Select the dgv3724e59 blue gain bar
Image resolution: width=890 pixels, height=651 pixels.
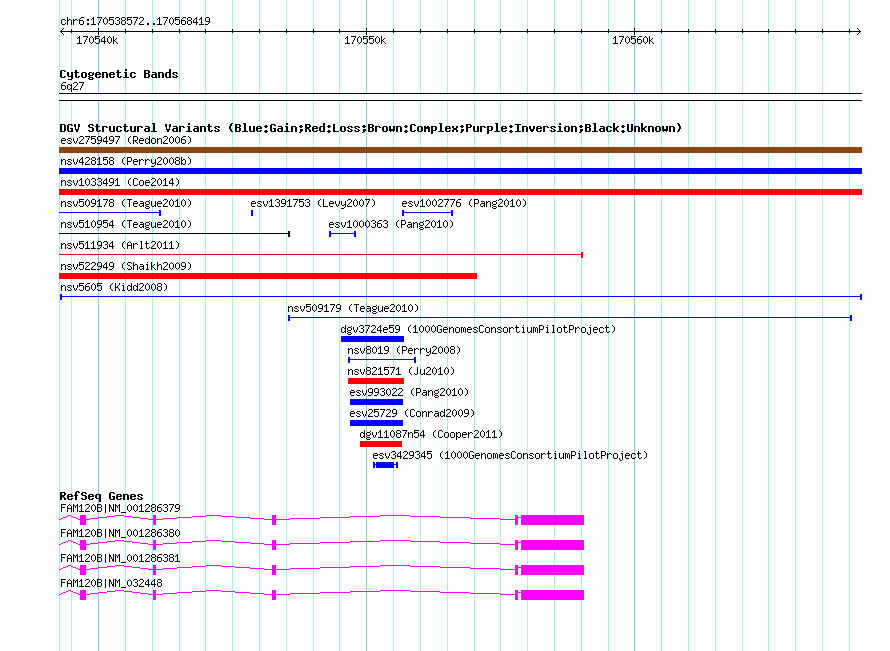(372, 339)
